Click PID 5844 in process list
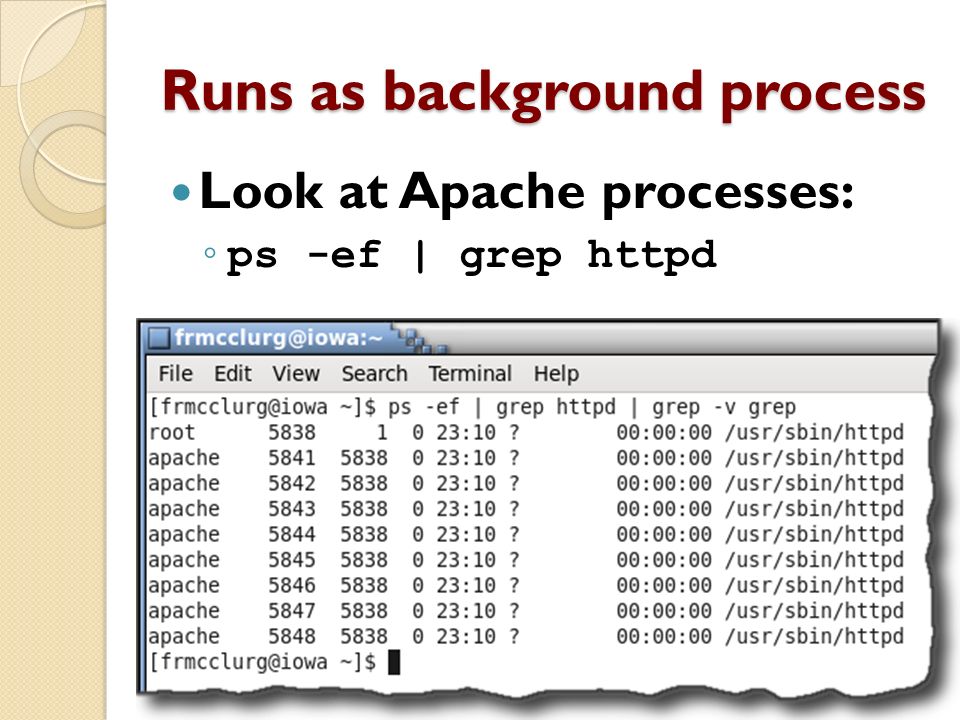 292,534
